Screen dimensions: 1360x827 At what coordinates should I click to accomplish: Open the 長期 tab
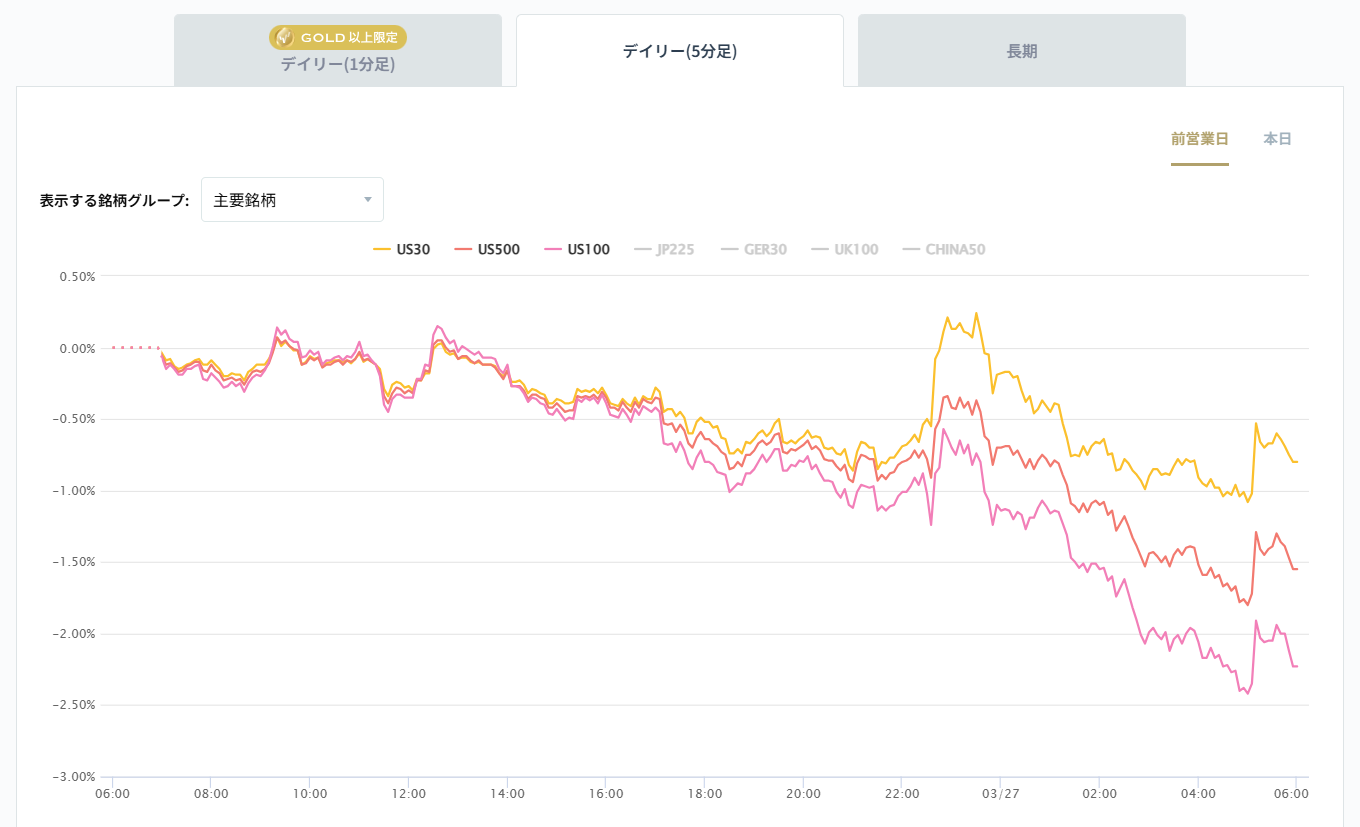tap(1021, 51)
